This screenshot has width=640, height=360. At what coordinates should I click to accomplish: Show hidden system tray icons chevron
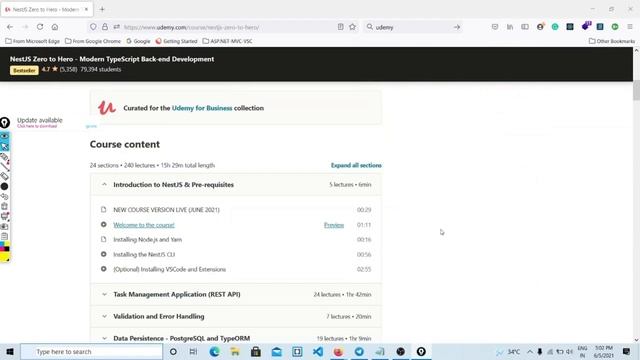[530, 351]
